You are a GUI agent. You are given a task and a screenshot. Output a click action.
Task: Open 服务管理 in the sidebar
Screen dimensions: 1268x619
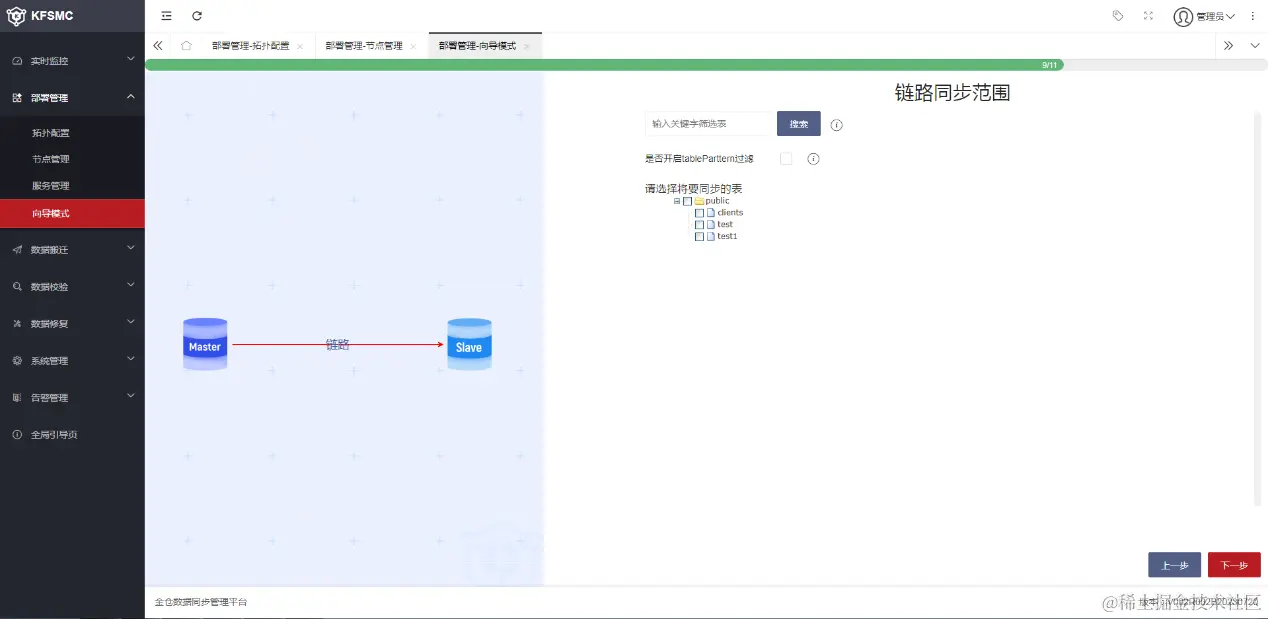click(50, 186)
